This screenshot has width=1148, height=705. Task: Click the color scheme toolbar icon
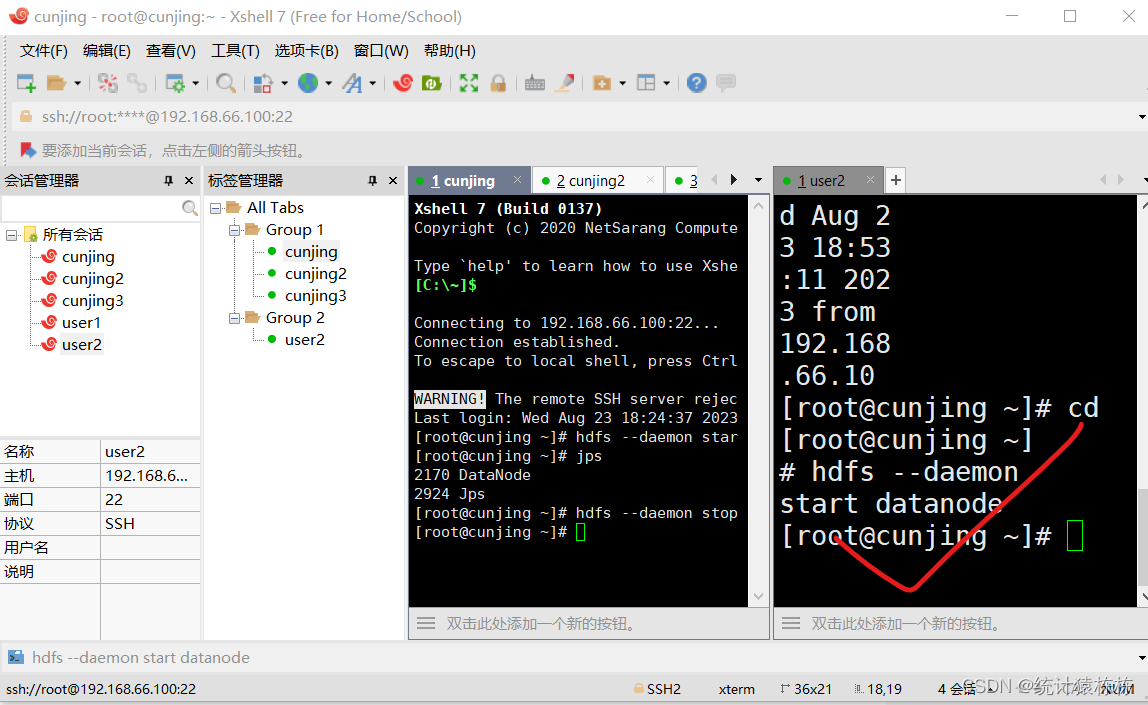(x=263, y=83)
